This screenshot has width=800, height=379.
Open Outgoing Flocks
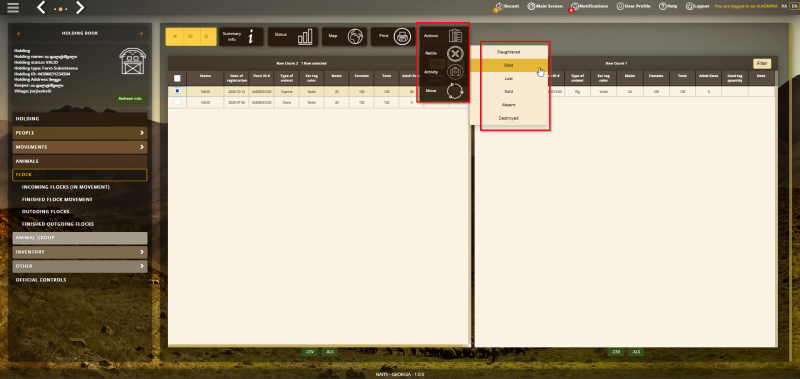[46, 212]
